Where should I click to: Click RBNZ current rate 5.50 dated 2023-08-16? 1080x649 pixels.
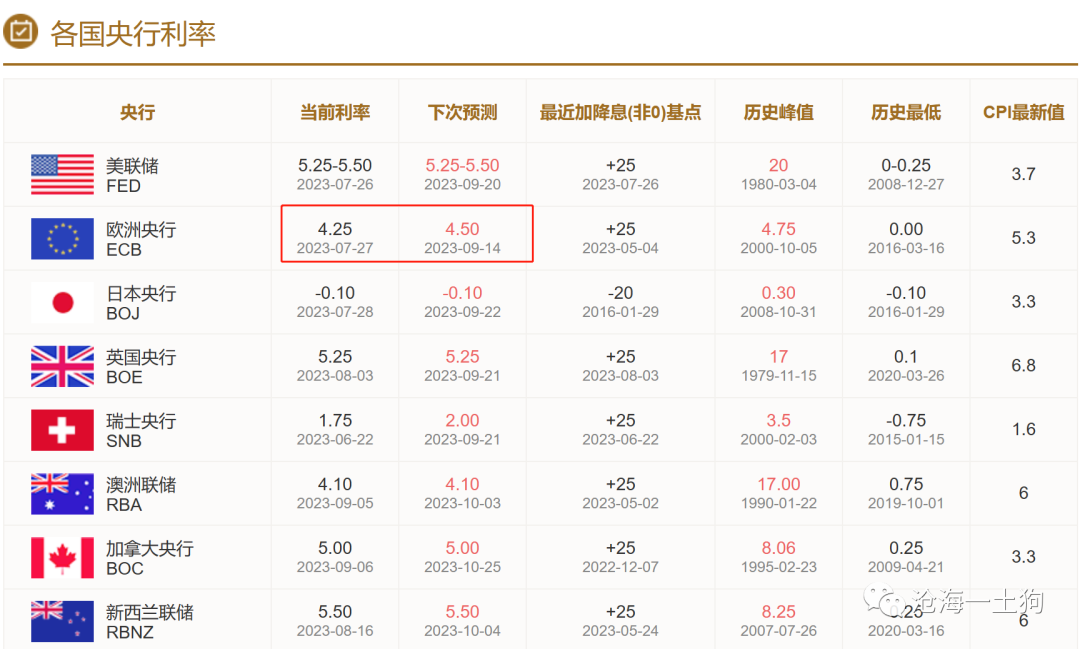tap(335, 621)
